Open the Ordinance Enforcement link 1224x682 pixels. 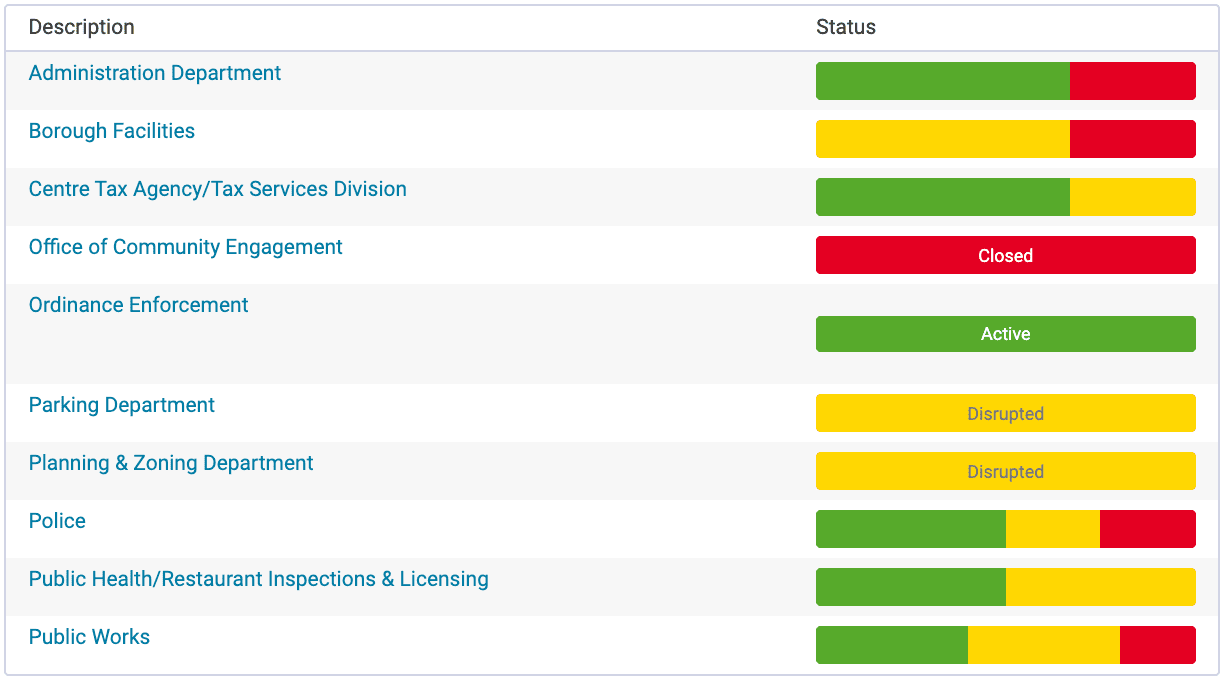point(139,305)
